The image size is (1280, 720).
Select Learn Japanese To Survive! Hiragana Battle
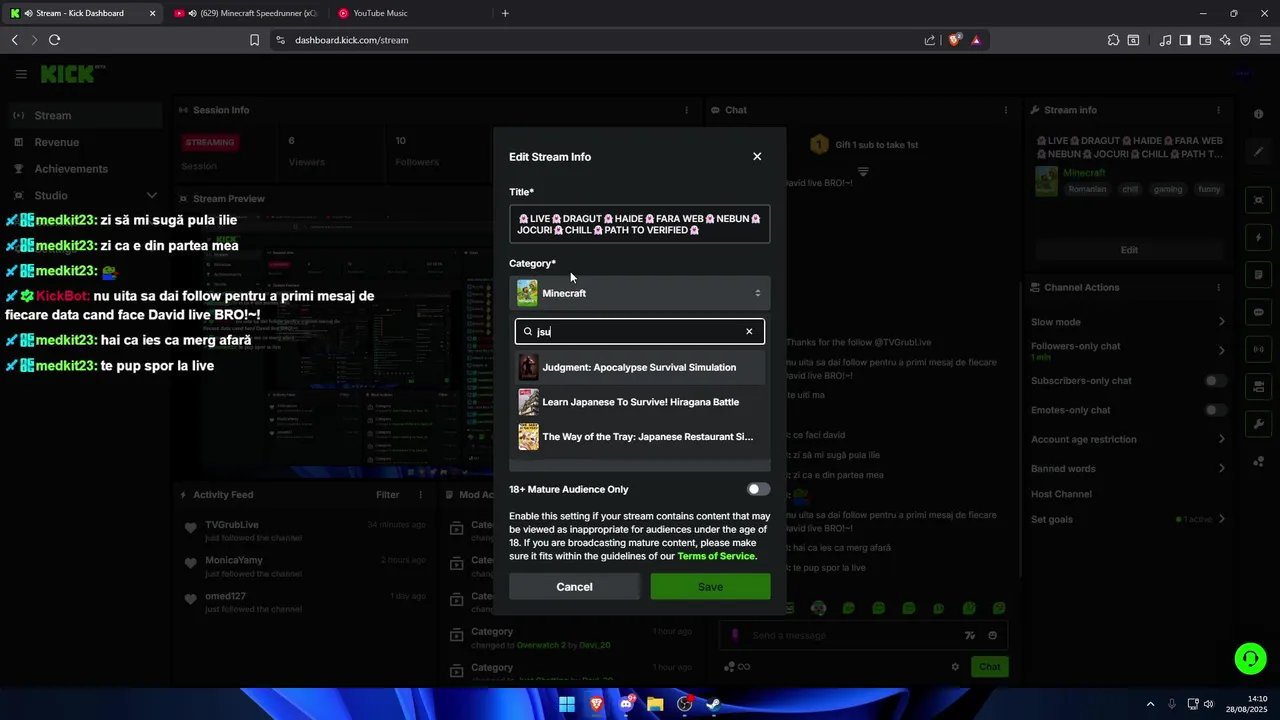pos(640,402)
